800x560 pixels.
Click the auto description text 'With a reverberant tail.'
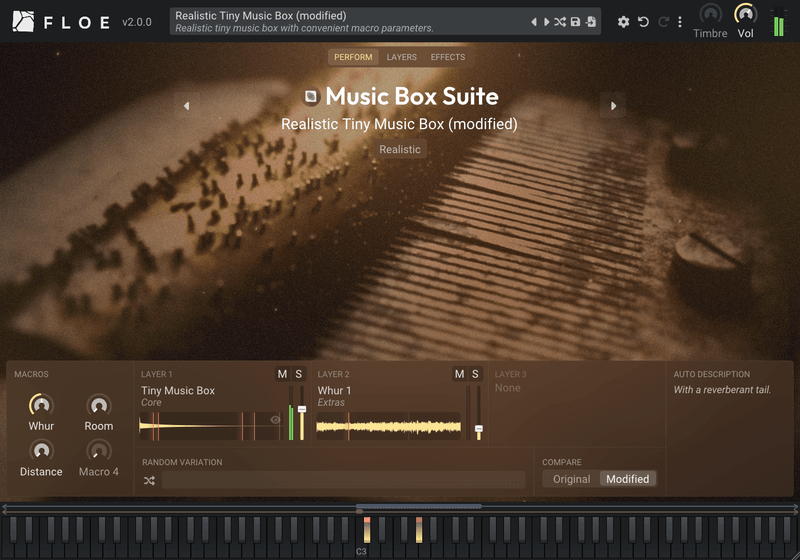(722, 390)
